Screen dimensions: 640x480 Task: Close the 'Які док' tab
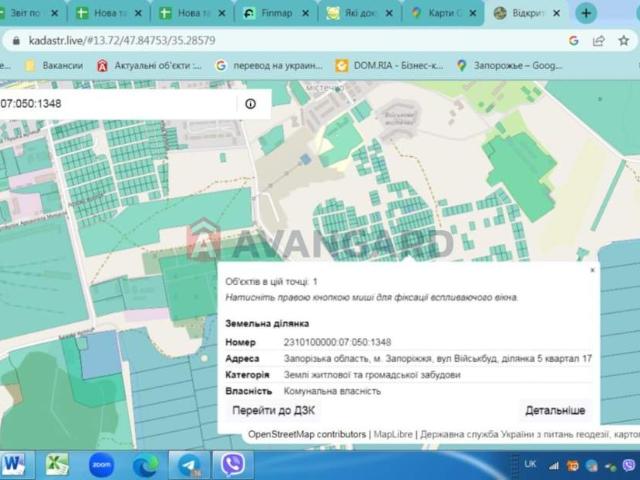click(x=389, y=13)
